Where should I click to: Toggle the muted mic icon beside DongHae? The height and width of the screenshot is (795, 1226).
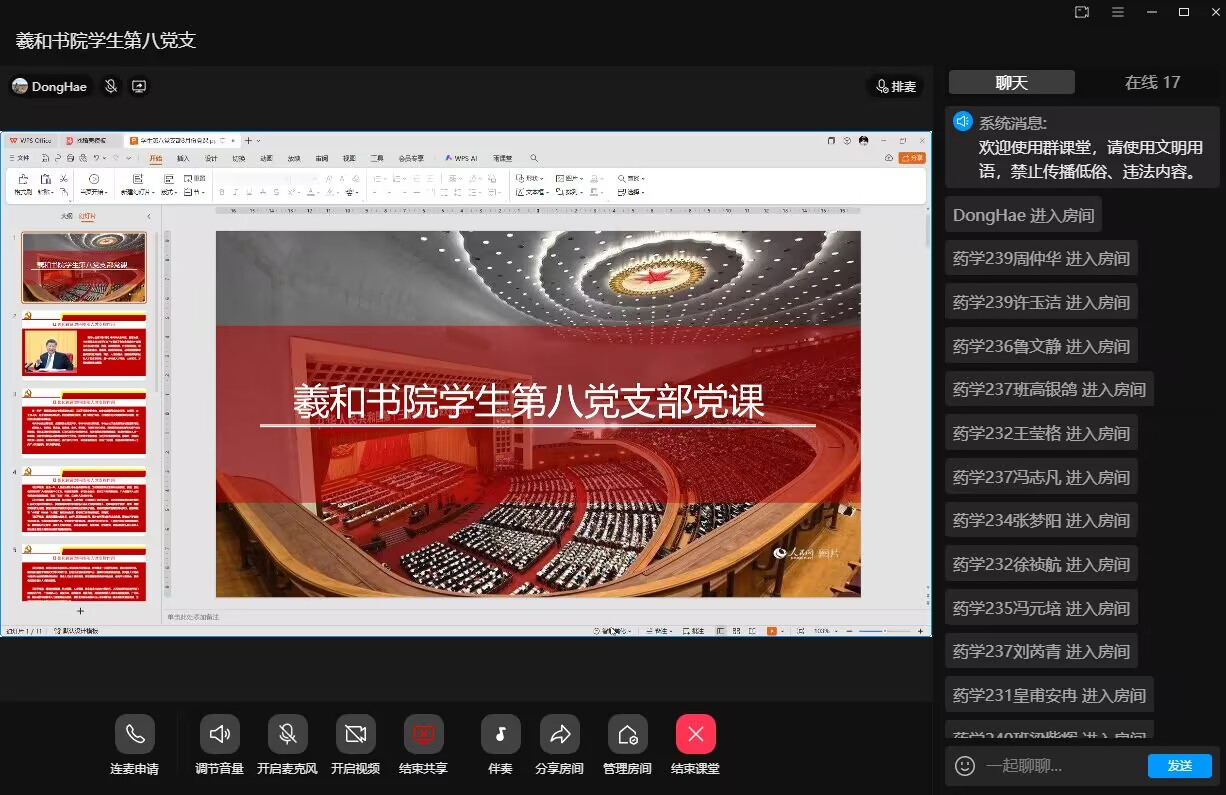coord(111,87)
